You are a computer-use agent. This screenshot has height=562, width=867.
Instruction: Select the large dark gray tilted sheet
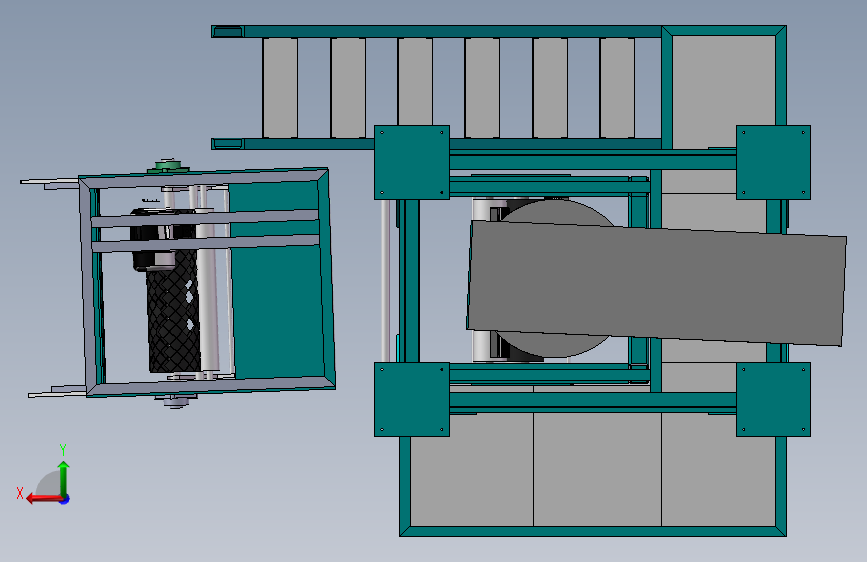click(x=656, y=283)
